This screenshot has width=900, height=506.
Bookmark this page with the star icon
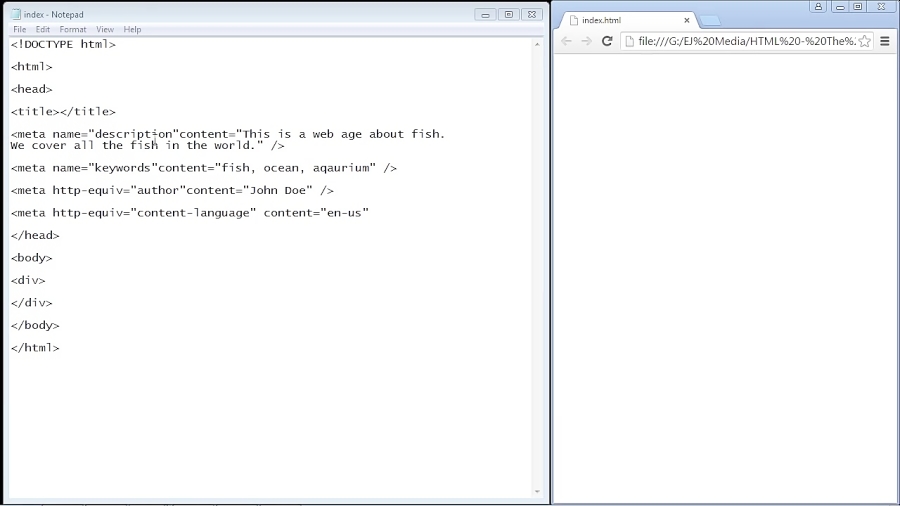[864, 41]
